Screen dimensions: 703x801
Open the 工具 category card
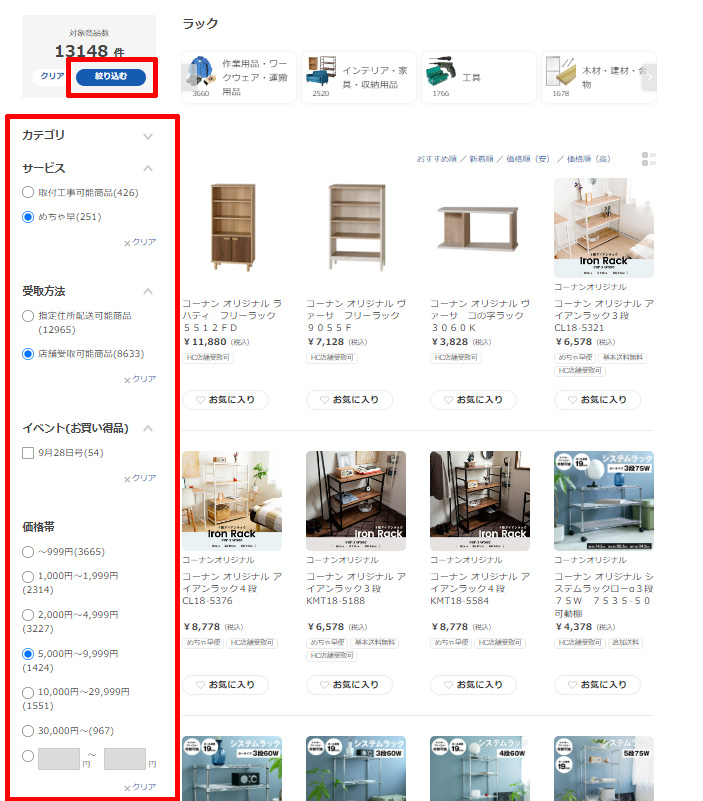point(479,77)
